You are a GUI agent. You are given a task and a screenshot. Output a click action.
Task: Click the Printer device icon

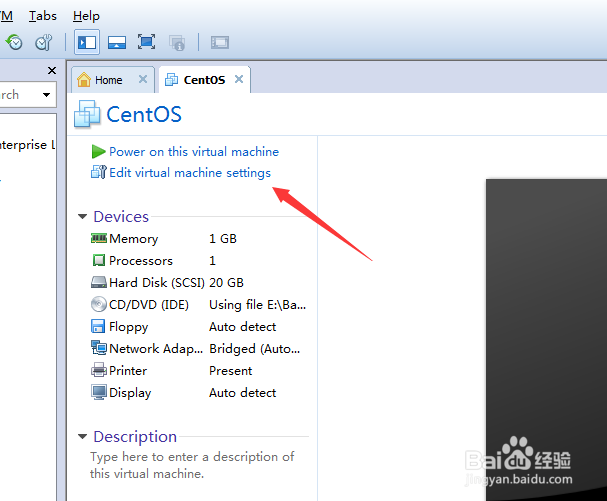pos(99,370)
